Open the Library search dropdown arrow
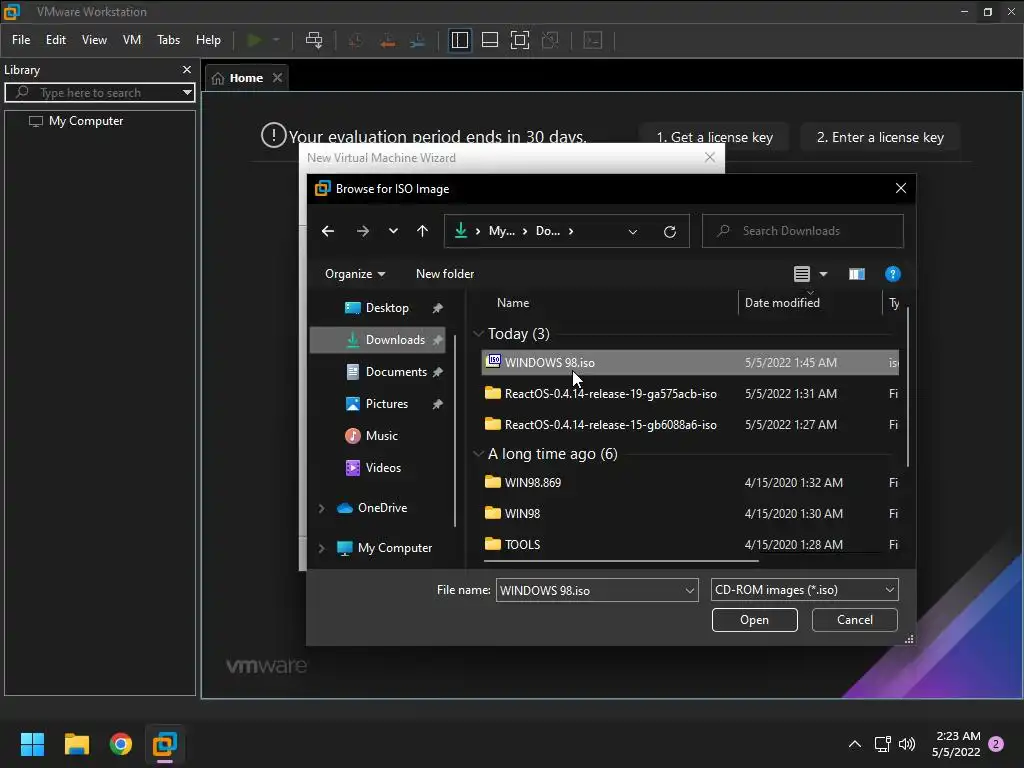The height and width of the screenshot is (768, 1024). pyautogui.click(x=187, y=93)
